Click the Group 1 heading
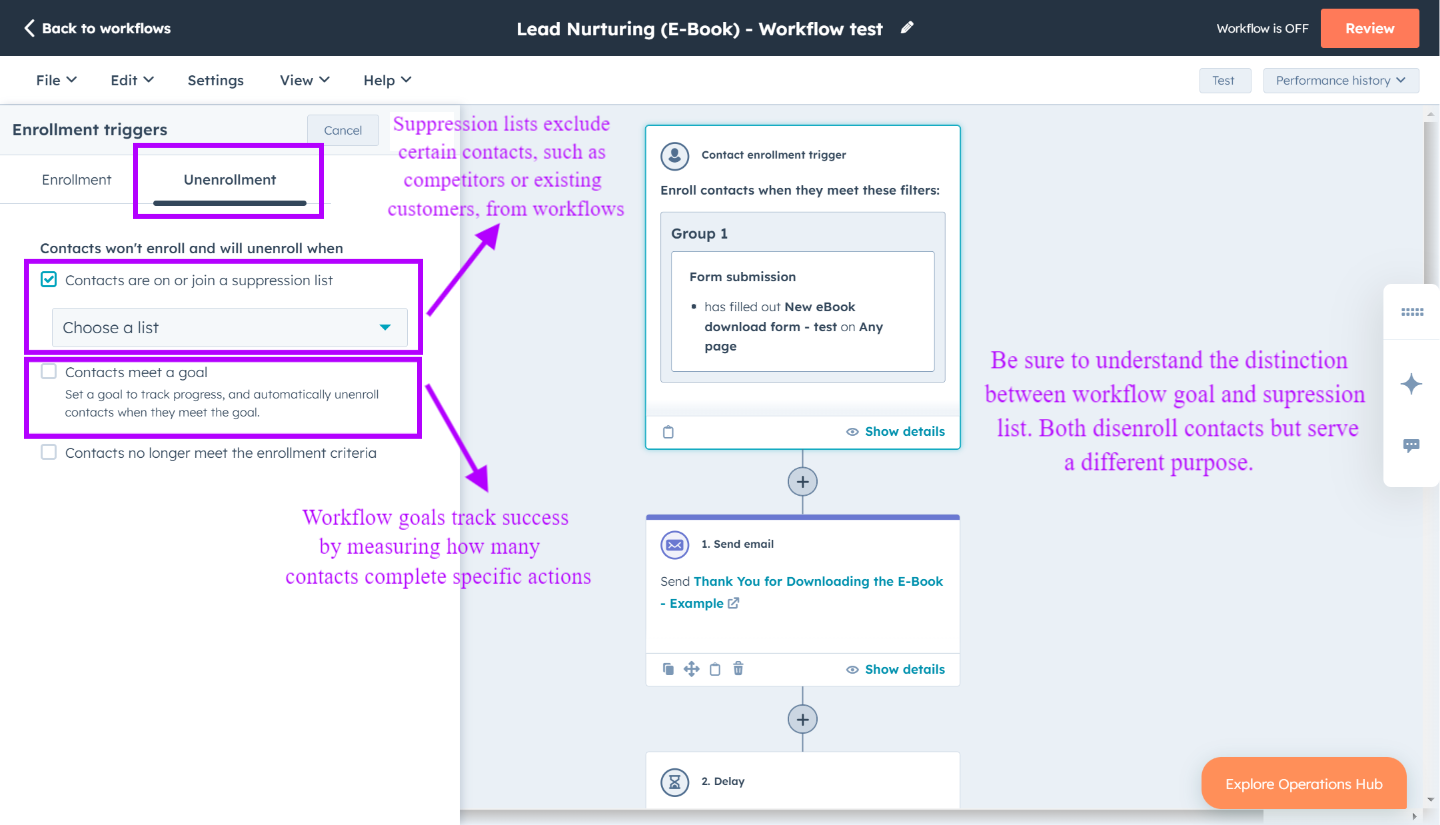Image resolution: width=1440 pixels, height=825 pixels. coord(700,233)
